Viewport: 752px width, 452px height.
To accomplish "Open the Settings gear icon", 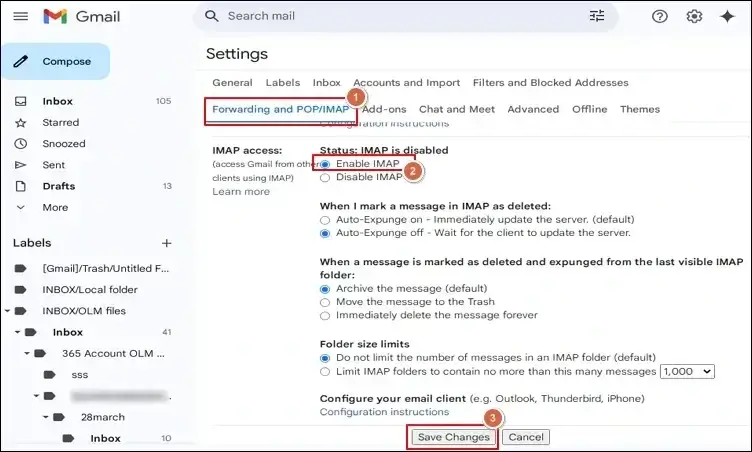I will coord(694,17).
